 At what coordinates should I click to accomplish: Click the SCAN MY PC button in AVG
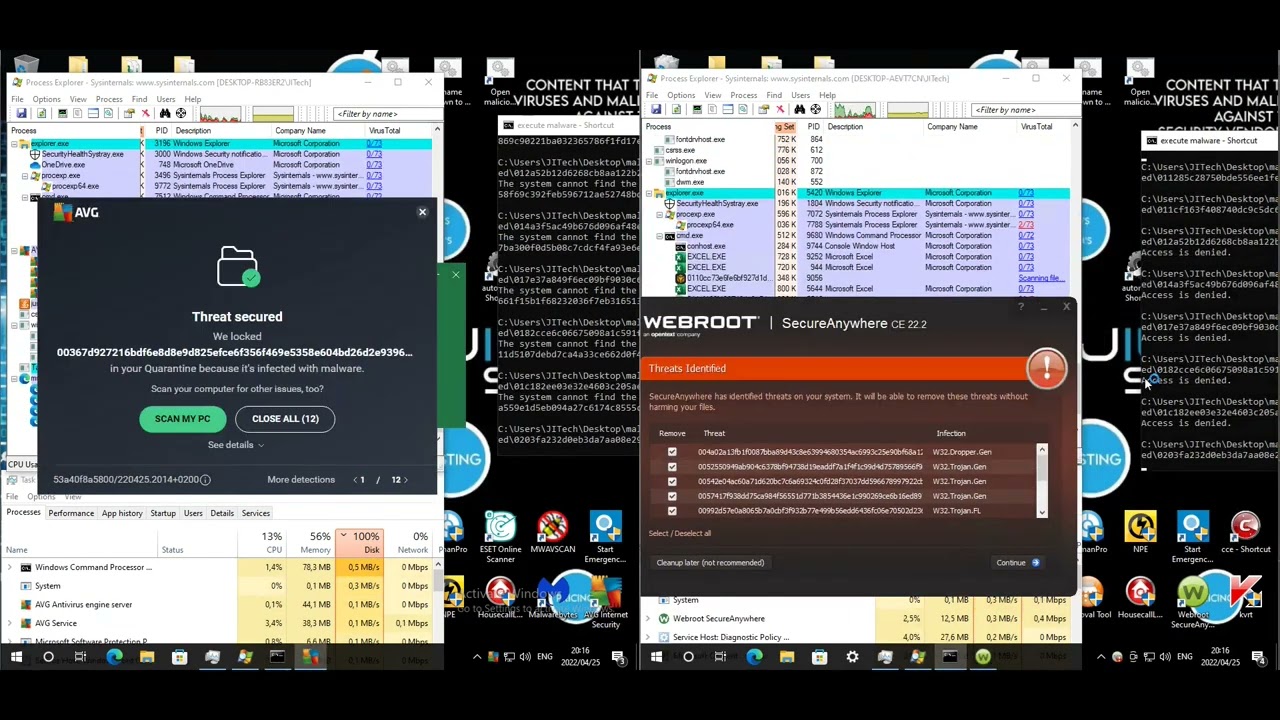coord(182,419)
